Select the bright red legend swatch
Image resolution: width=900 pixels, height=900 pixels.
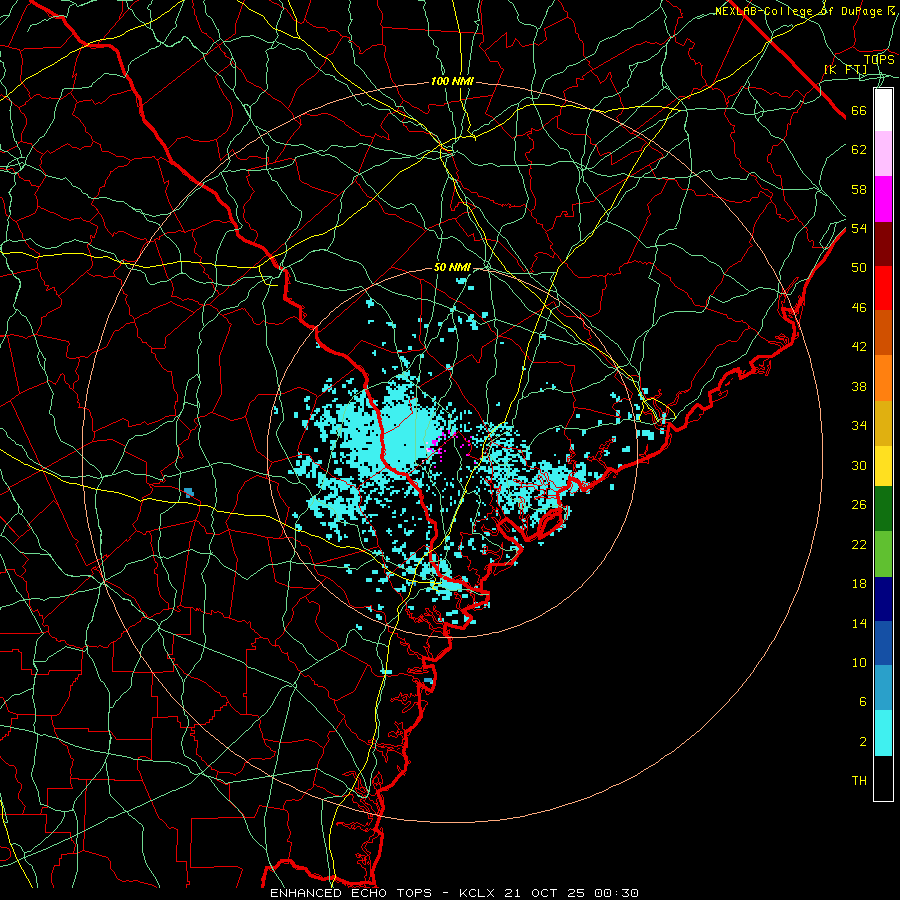(883, 288)
